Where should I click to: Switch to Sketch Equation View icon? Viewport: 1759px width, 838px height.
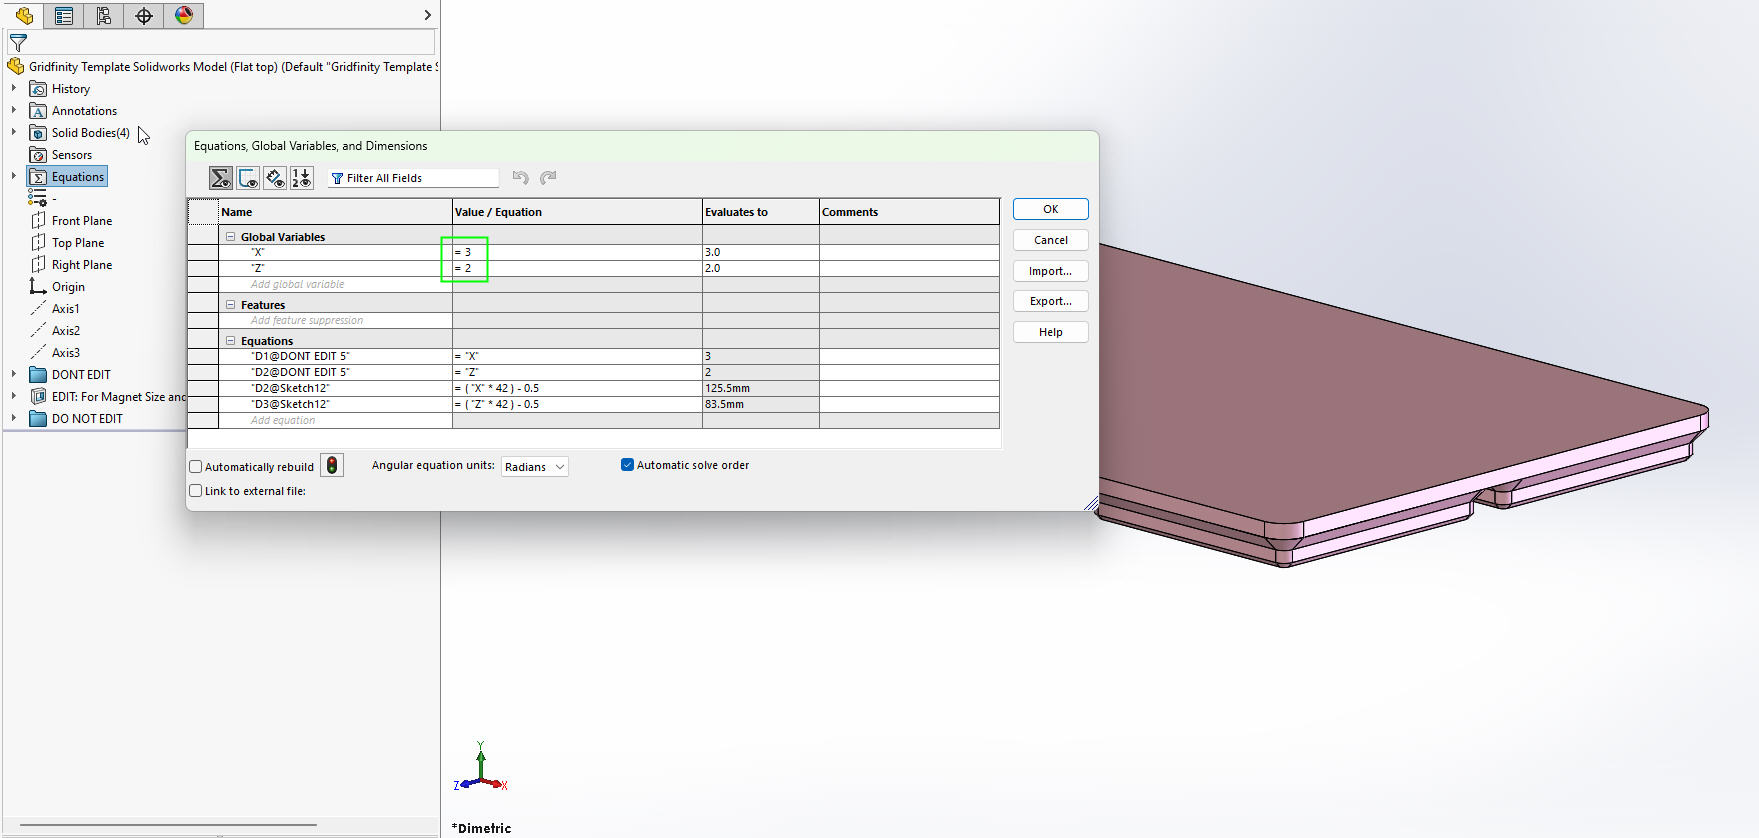[x=248, y=178]
